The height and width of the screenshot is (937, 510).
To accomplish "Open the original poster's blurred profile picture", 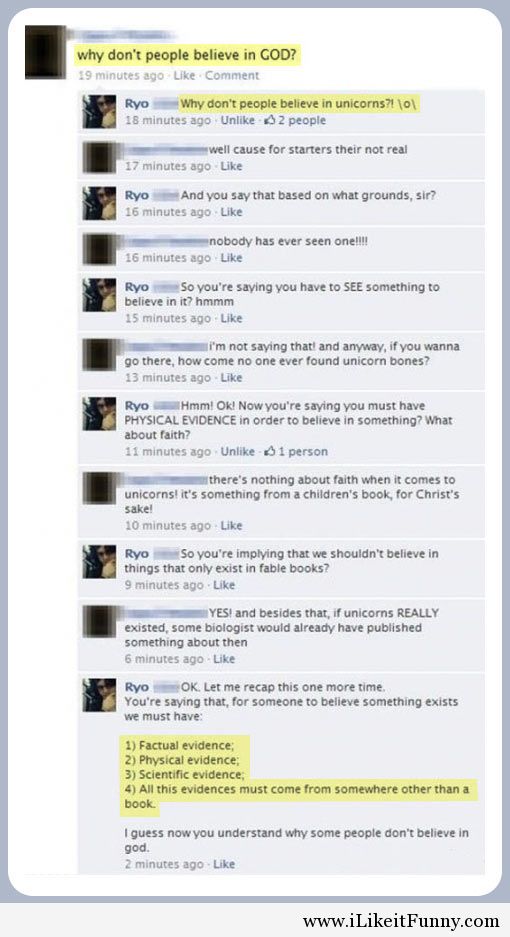I will [45, 52].
